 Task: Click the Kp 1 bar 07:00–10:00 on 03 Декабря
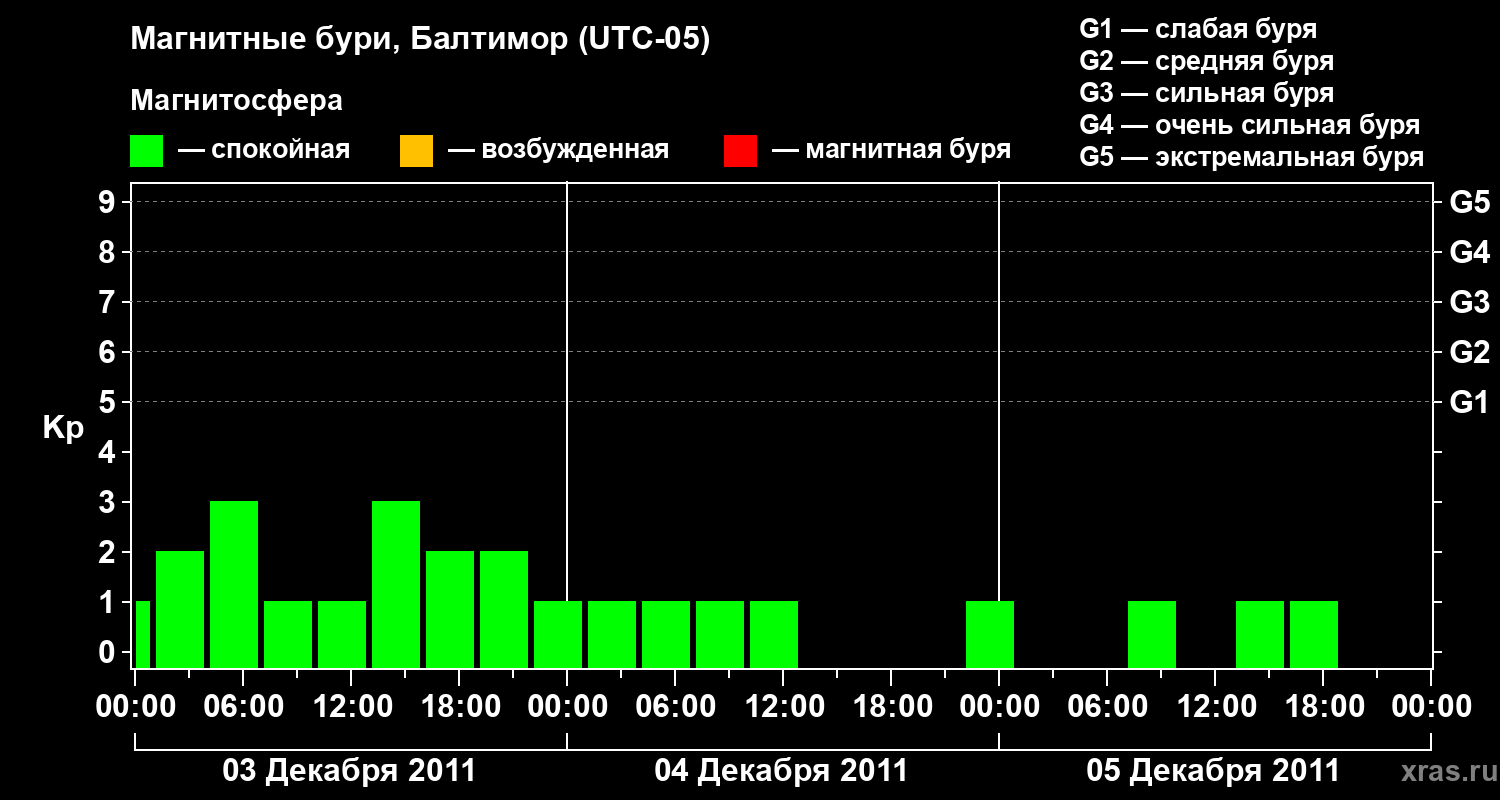point(288,634)
